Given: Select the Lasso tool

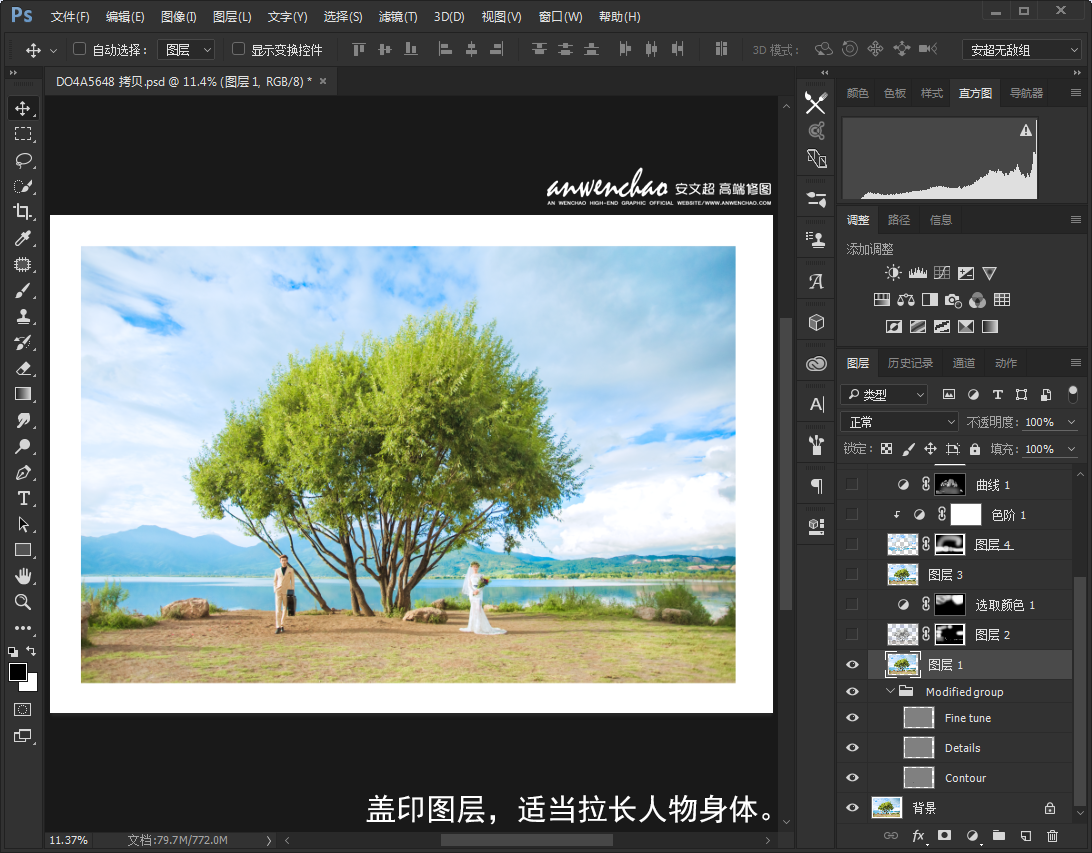Looking at the screenshot, I should click(23, 160).
